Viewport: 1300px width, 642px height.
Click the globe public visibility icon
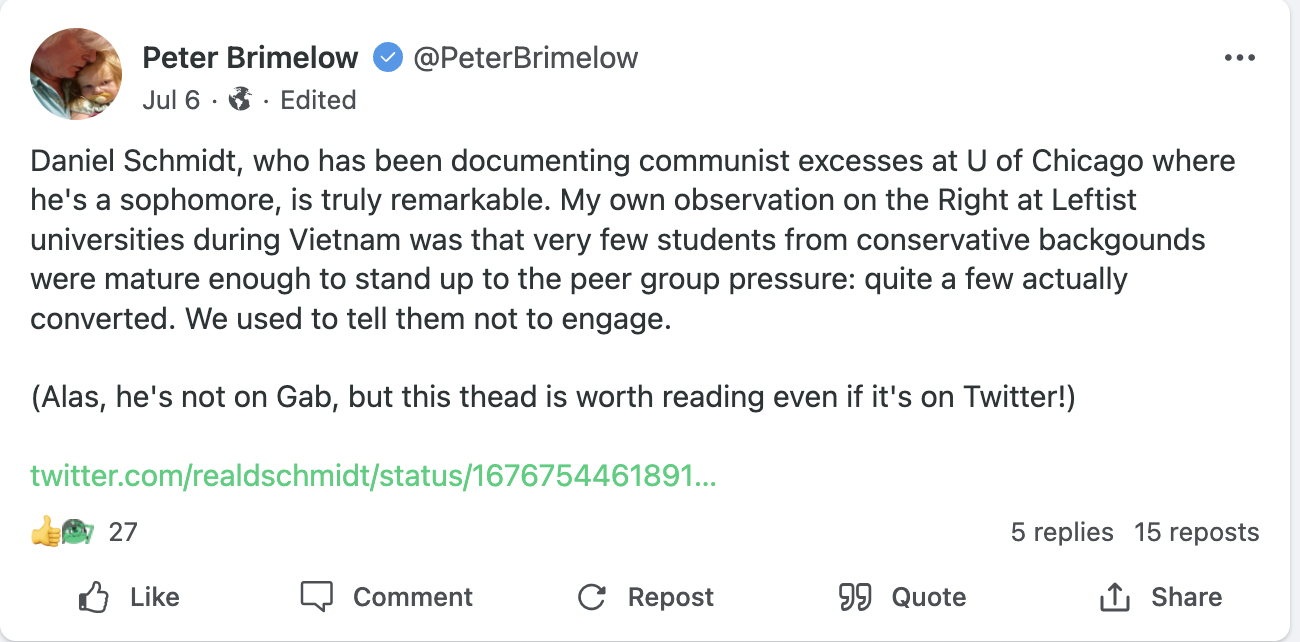point(240,100)
